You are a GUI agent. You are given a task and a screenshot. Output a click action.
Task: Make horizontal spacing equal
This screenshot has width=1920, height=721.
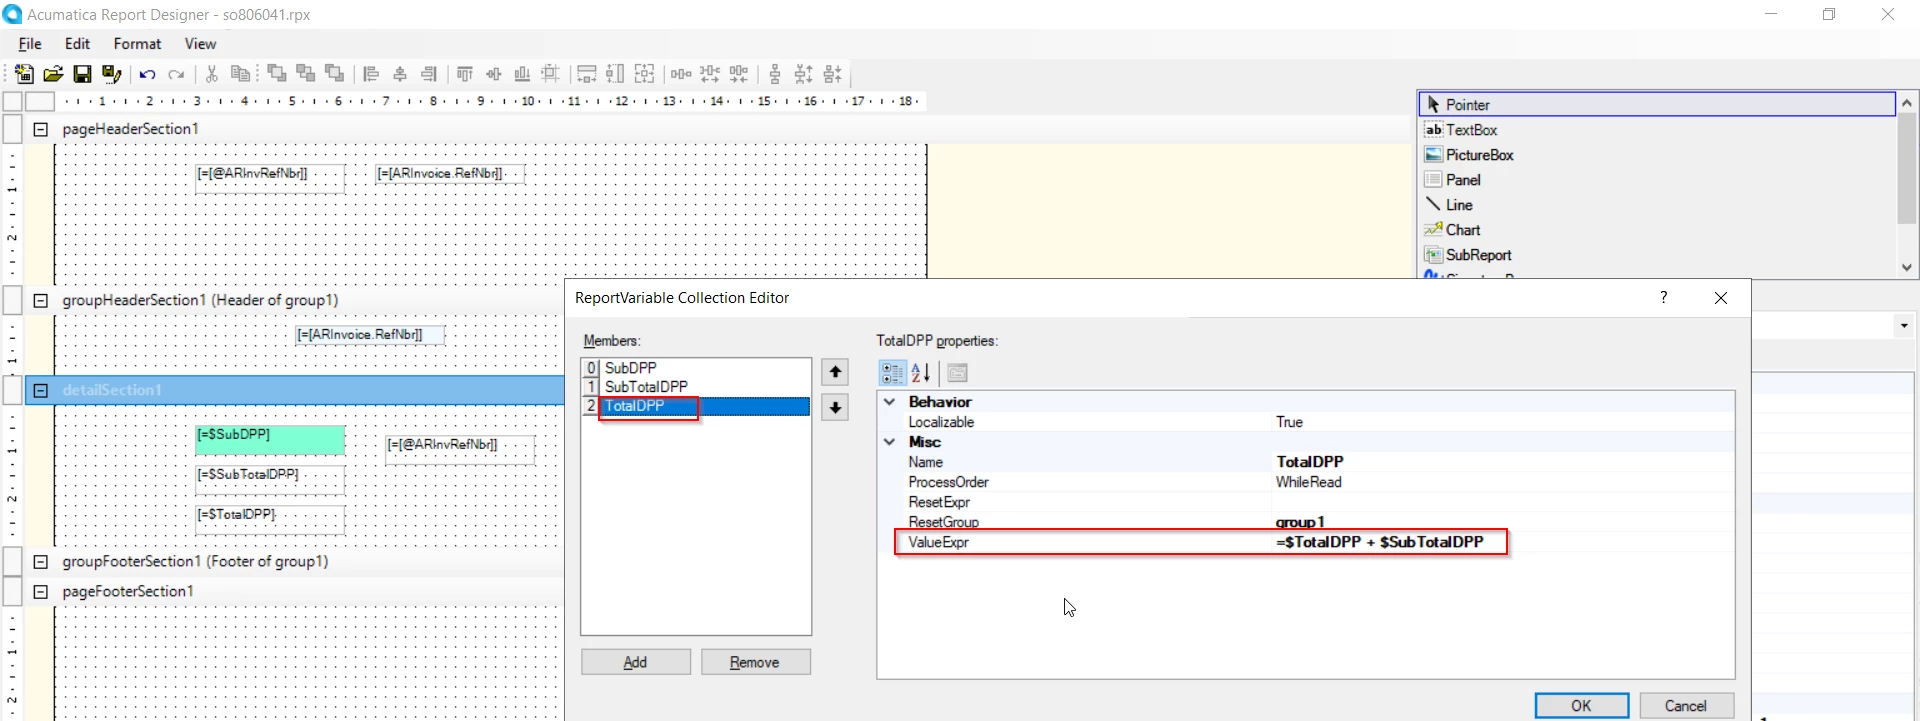tap(681, 74)
